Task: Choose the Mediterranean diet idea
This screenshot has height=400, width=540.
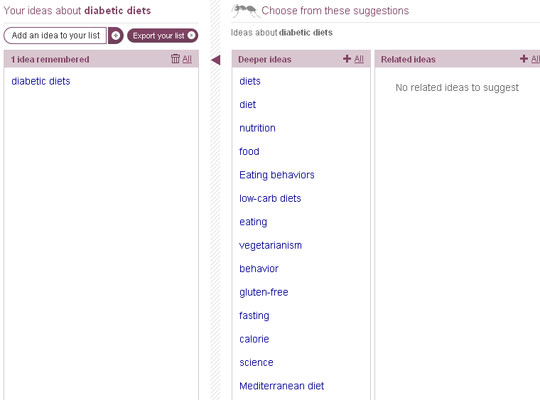Action: click(282, 386)
